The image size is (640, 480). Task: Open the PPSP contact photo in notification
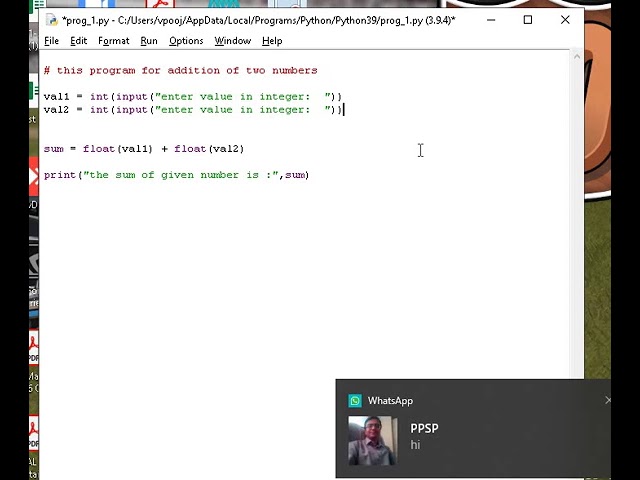coord(373,440)
